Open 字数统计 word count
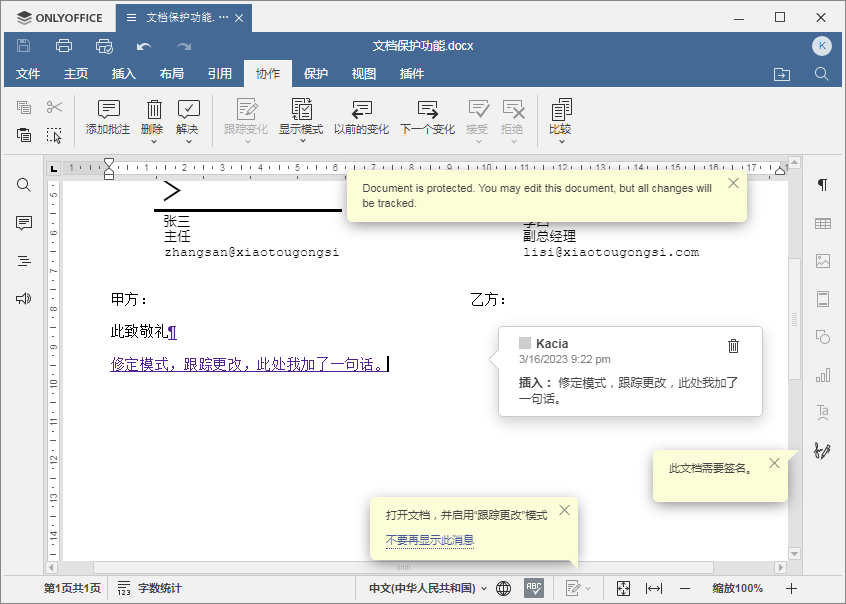The width and height of the screenshot is (846, 604). (149, 588)
